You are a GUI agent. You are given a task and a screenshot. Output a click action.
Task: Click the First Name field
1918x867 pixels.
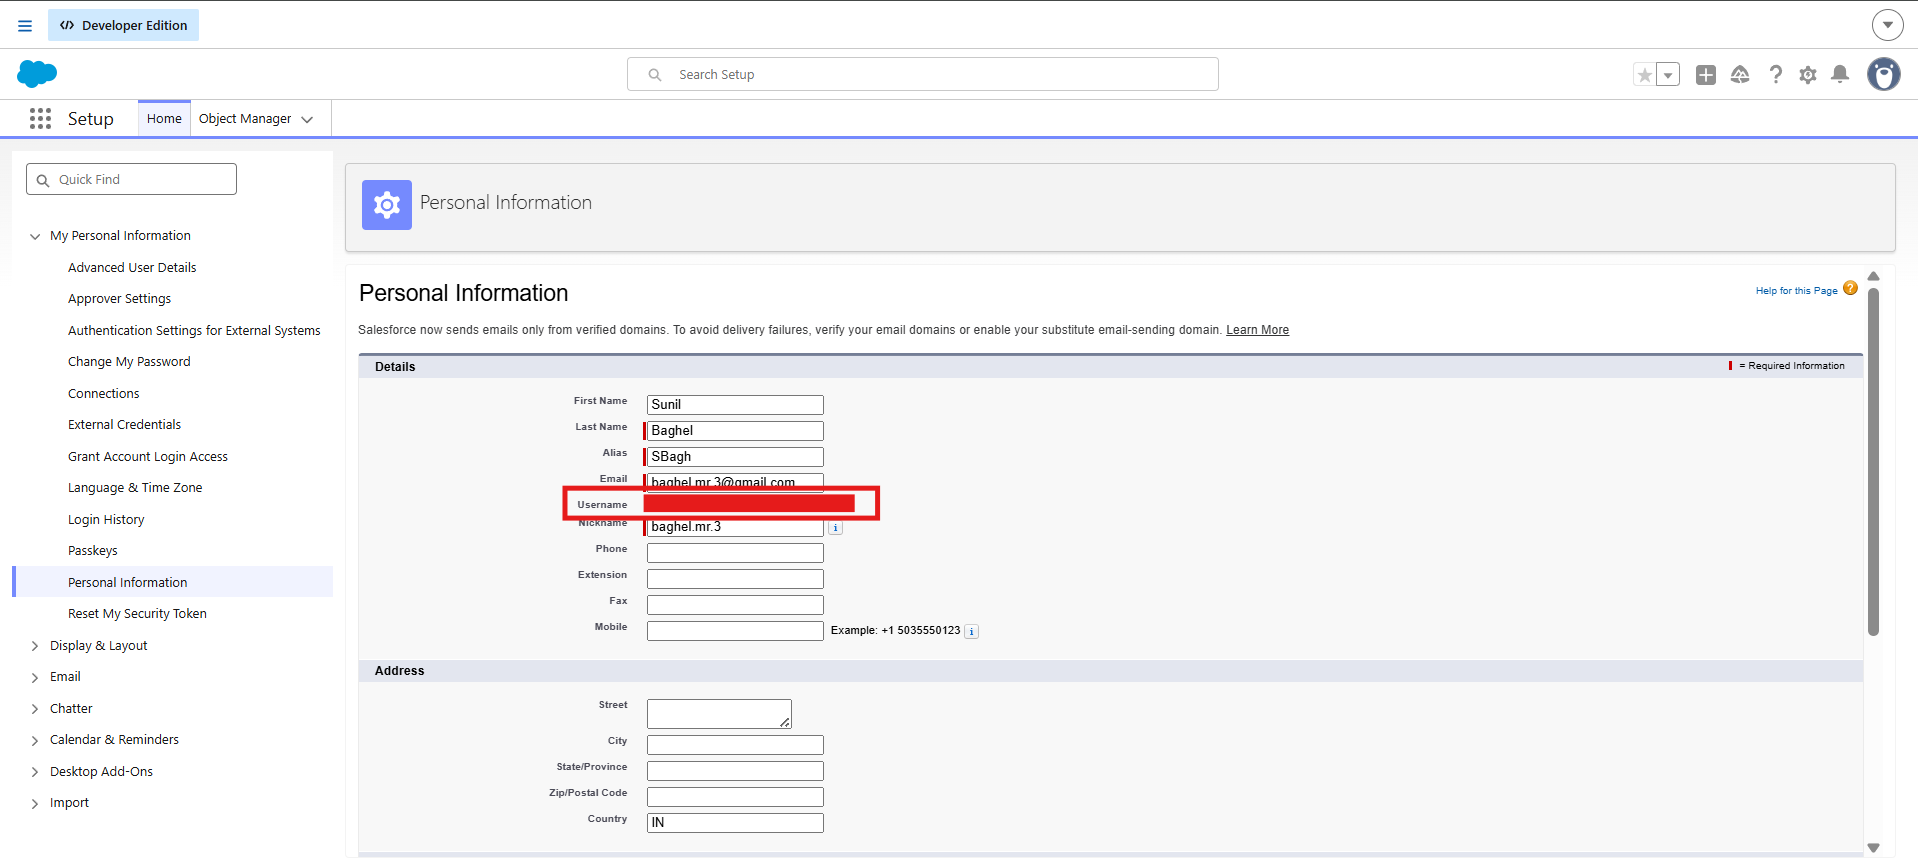tap(735, 404)
